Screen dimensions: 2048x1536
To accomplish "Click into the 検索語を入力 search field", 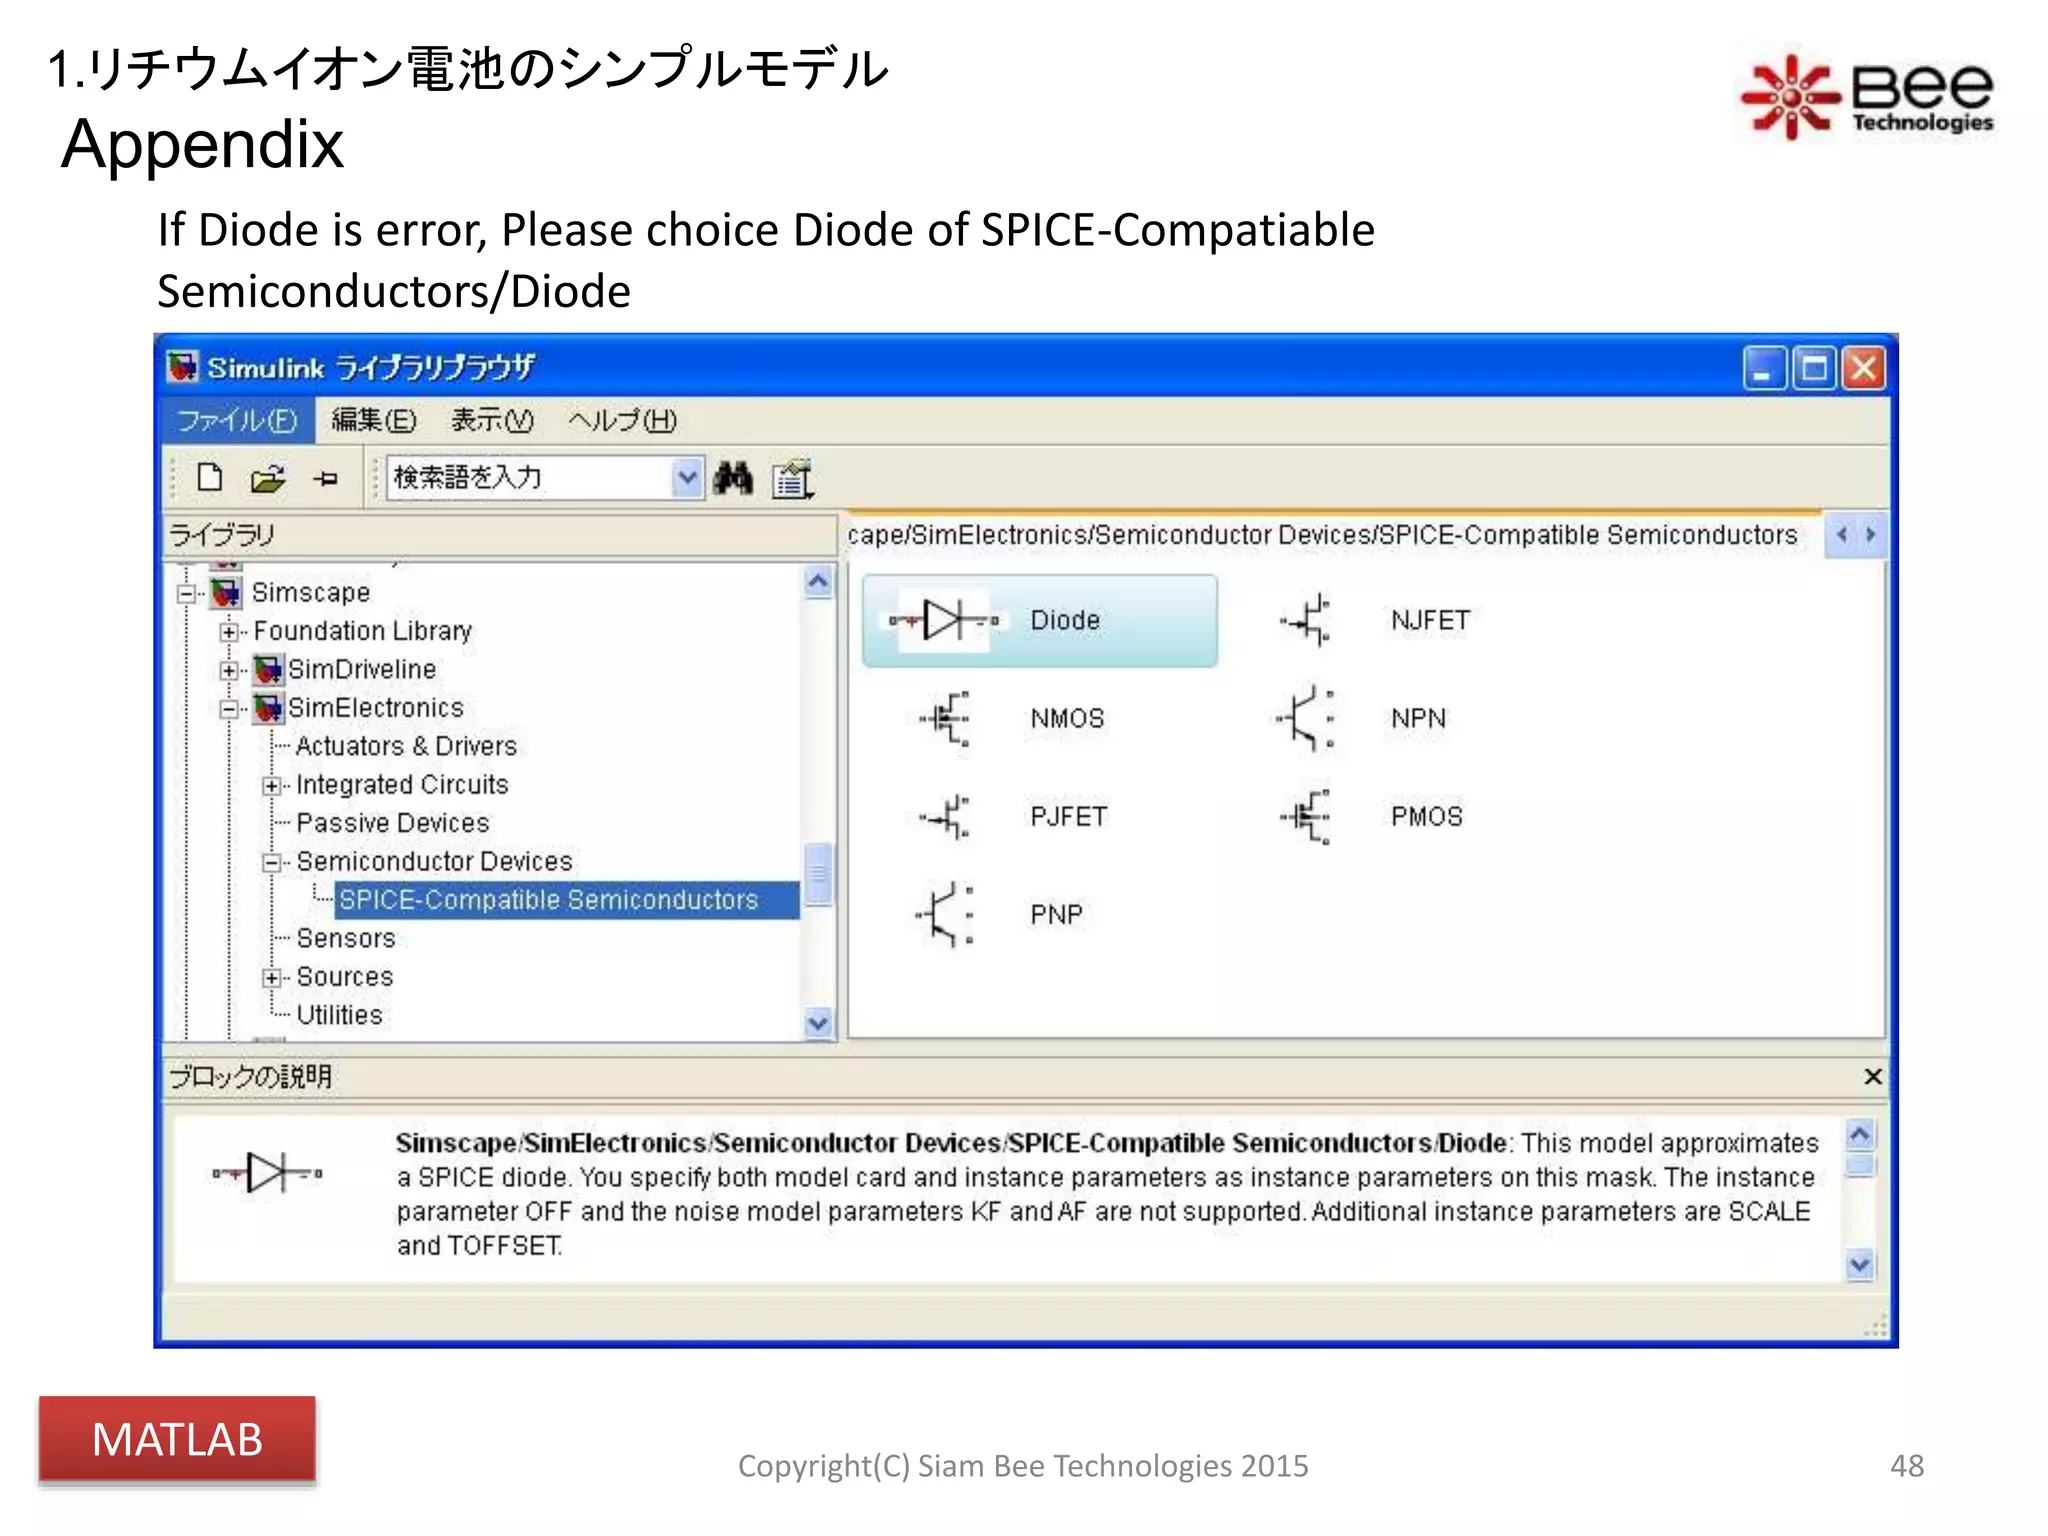I will click(530, 478).
